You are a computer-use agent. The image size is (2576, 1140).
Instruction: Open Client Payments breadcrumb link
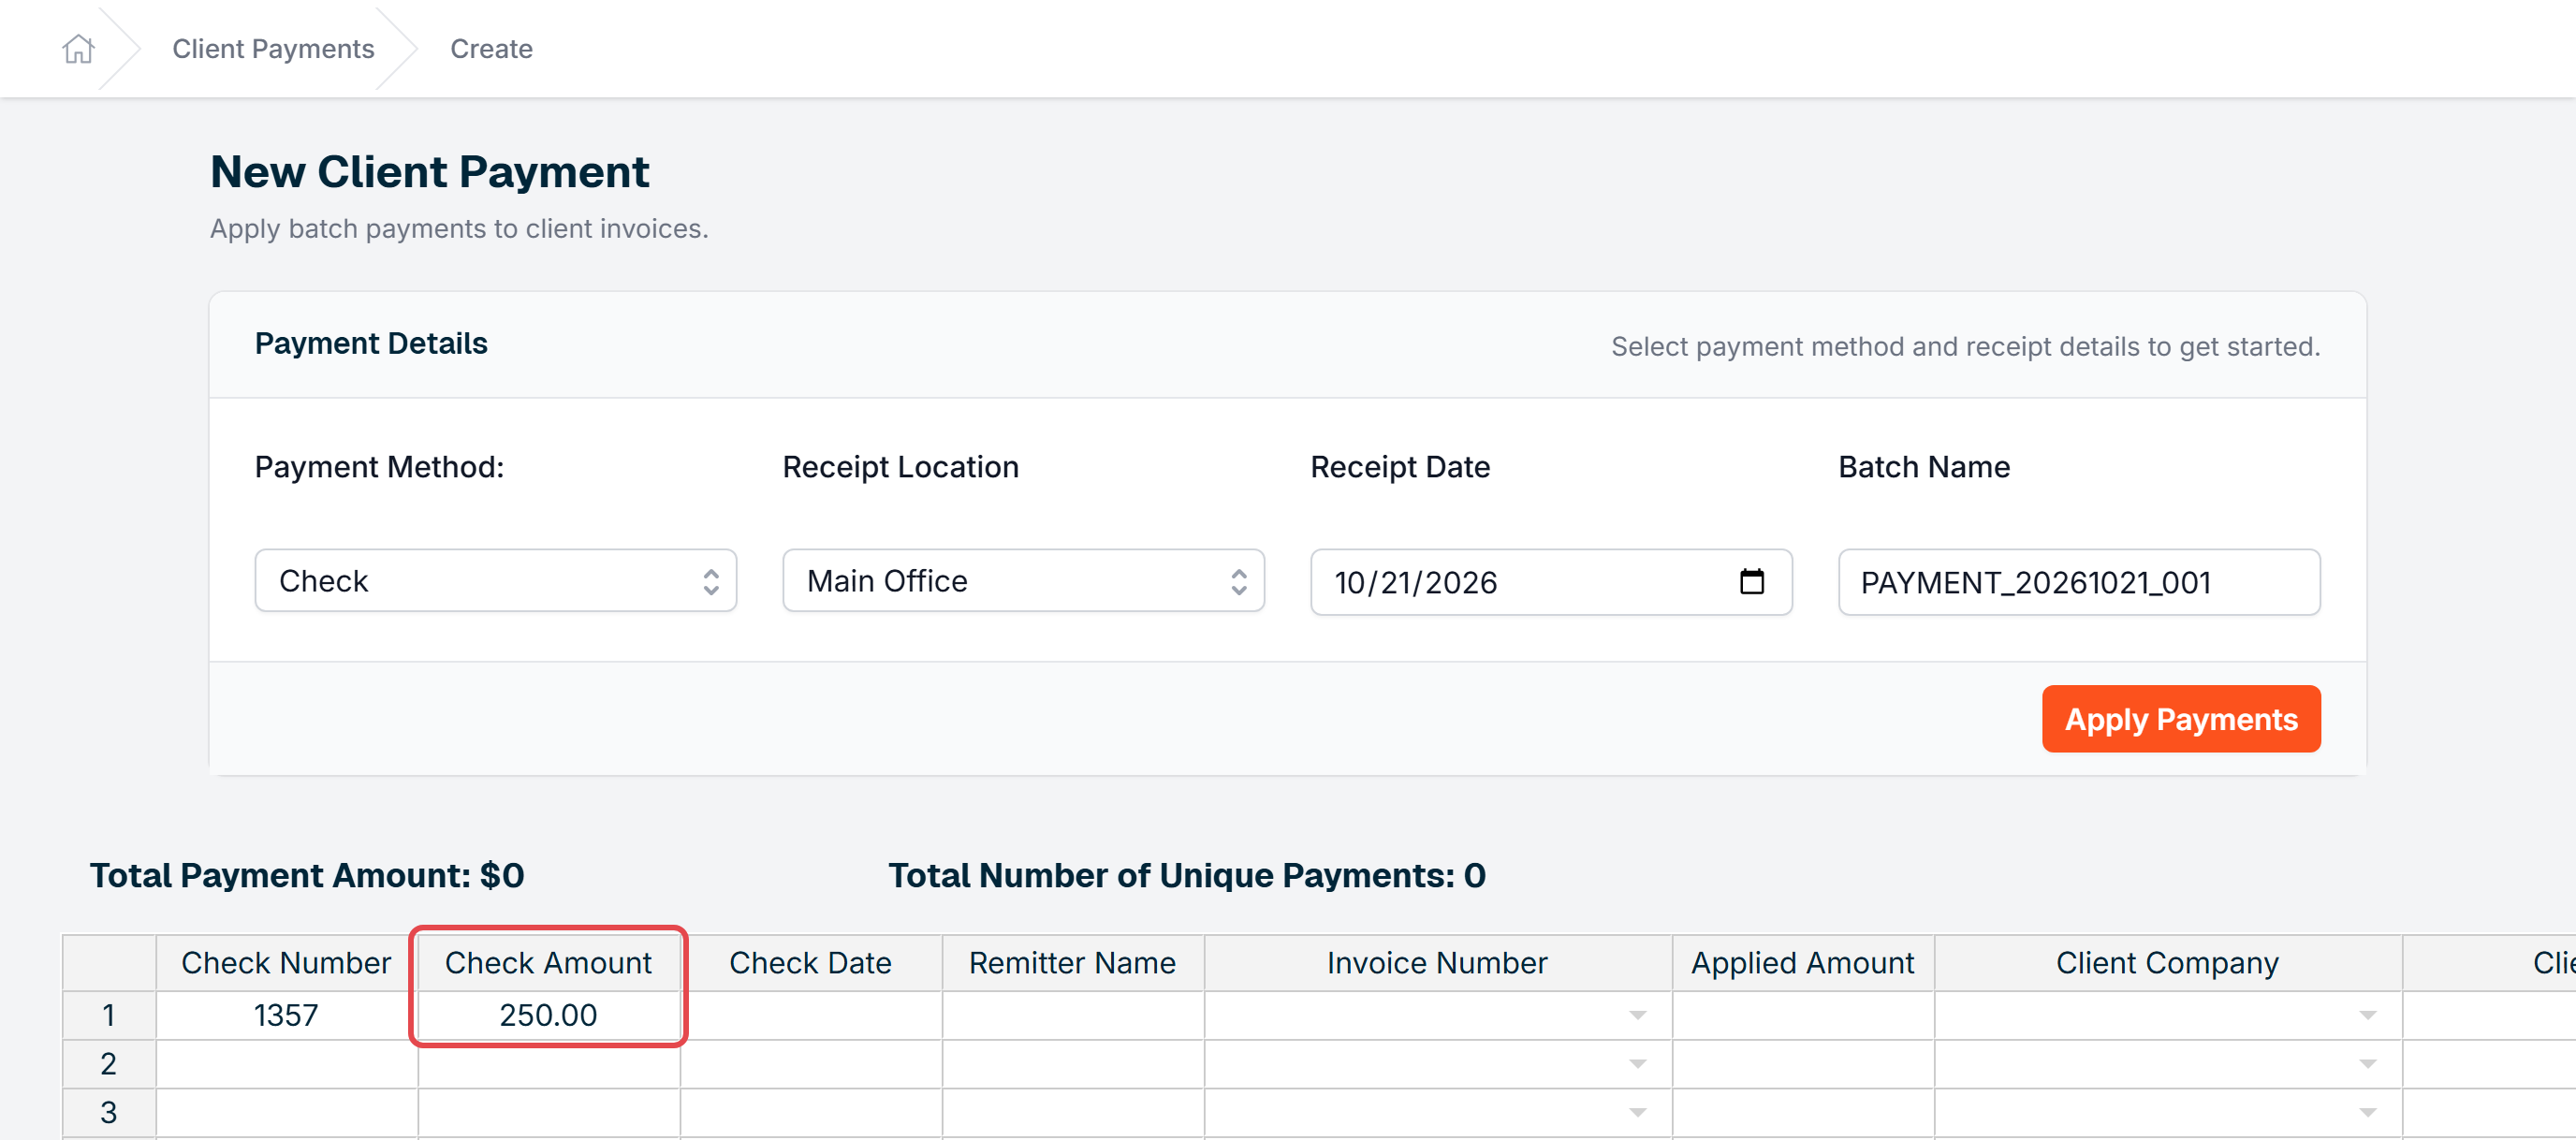(x=273, y=48)
